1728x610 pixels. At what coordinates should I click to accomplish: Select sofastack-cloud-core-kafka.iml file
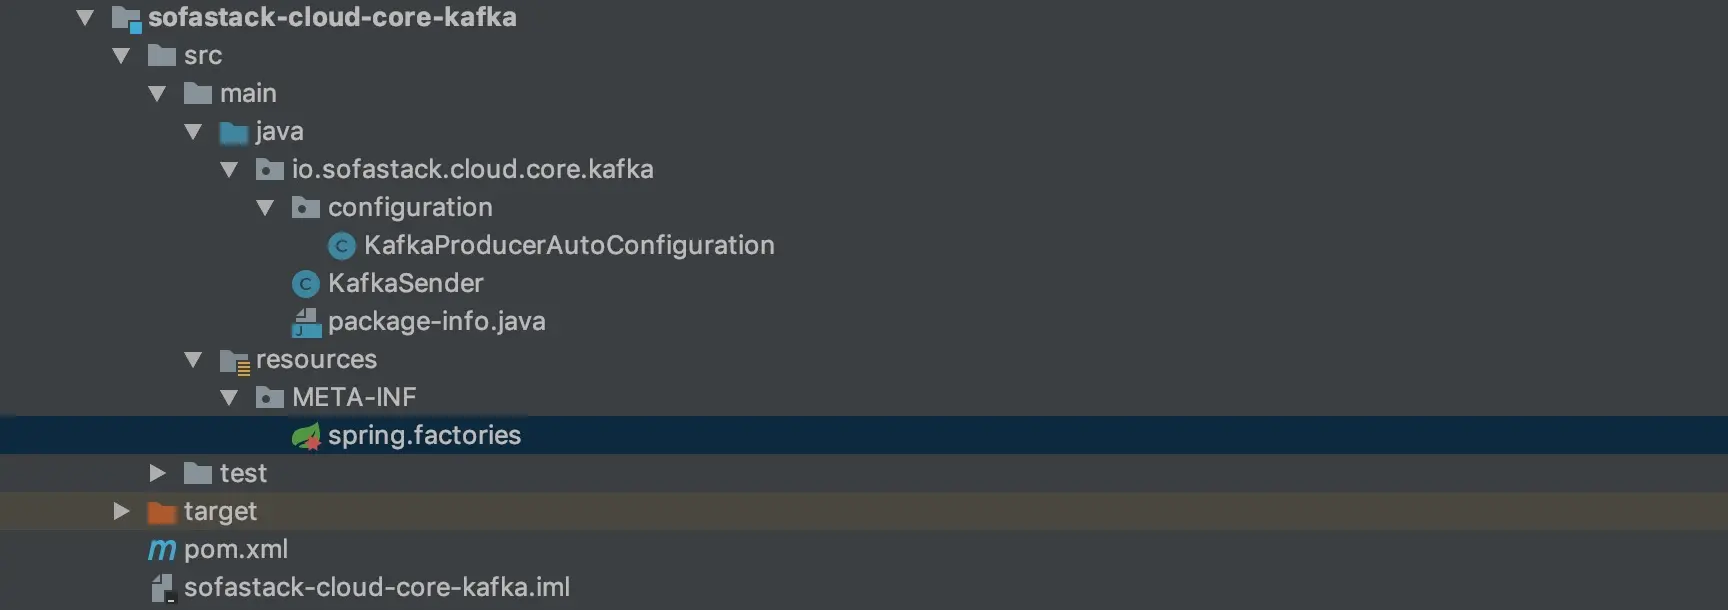point(377,587)
